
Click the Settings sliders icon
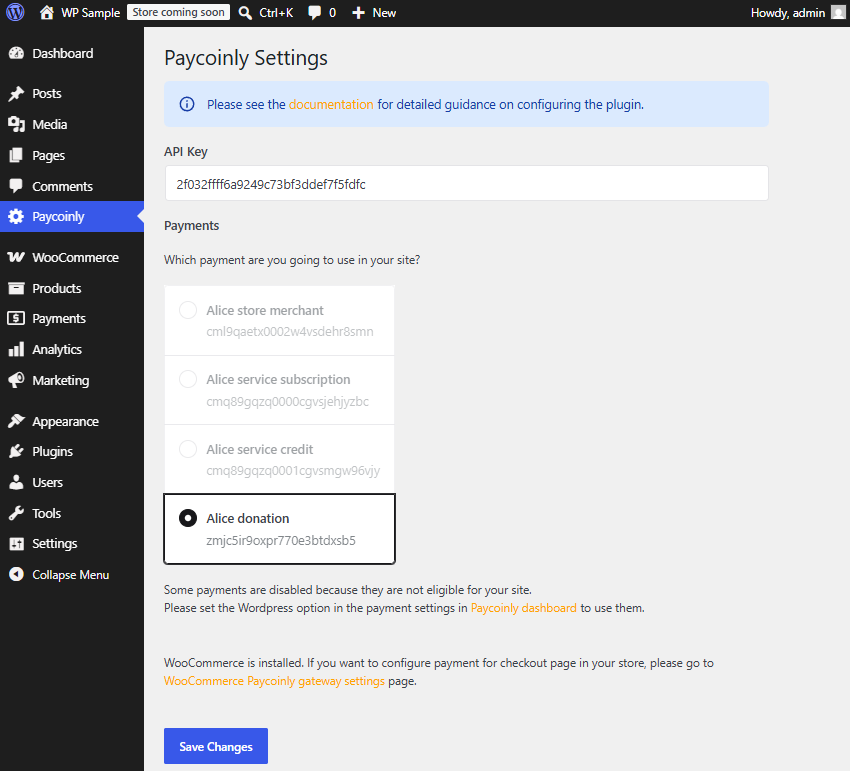click(16, 543)
